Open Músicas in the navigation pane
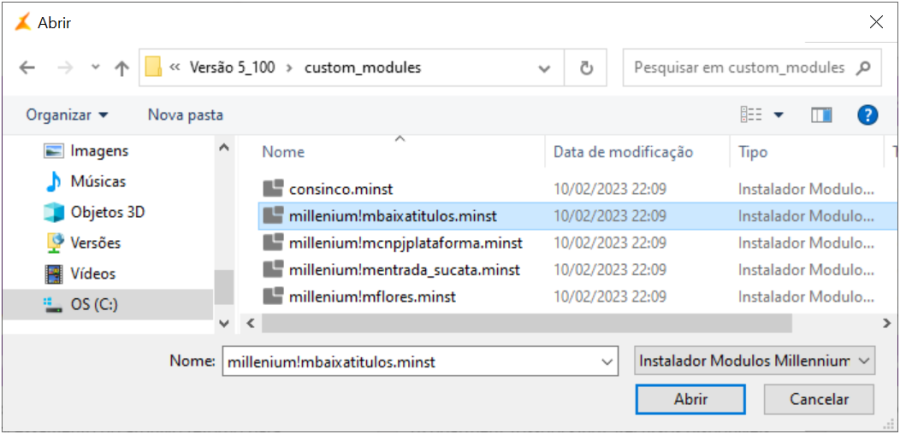This screenshot has height=434, width=900. click(x=98, y=182)
